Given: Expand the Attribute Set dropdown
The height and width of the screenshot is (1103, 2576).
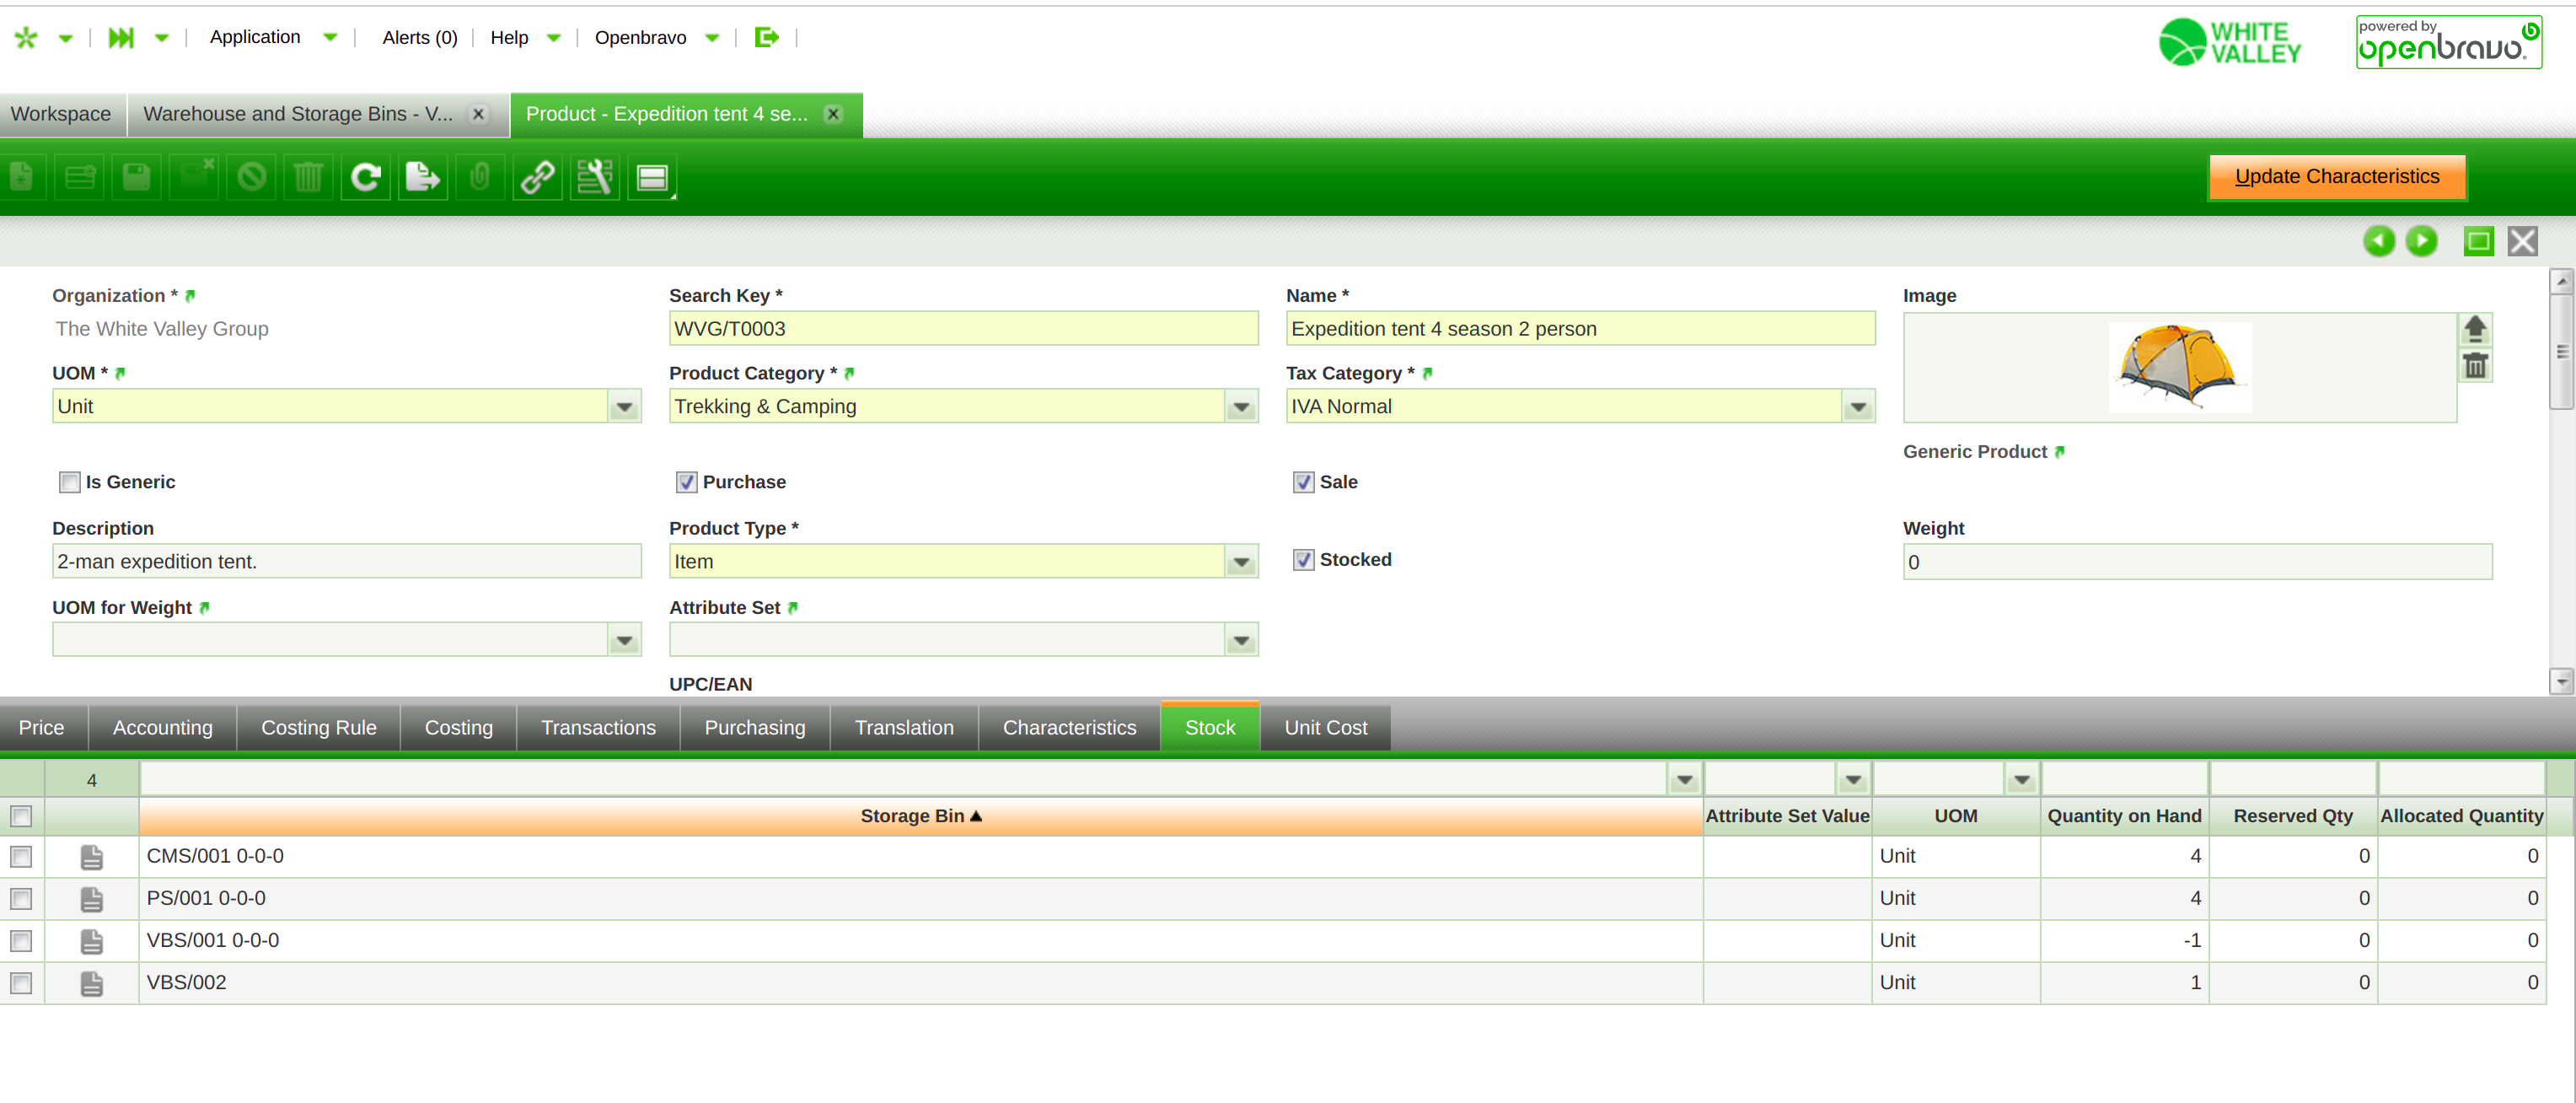Looking at the screenshot, I should click(1241, 640).
